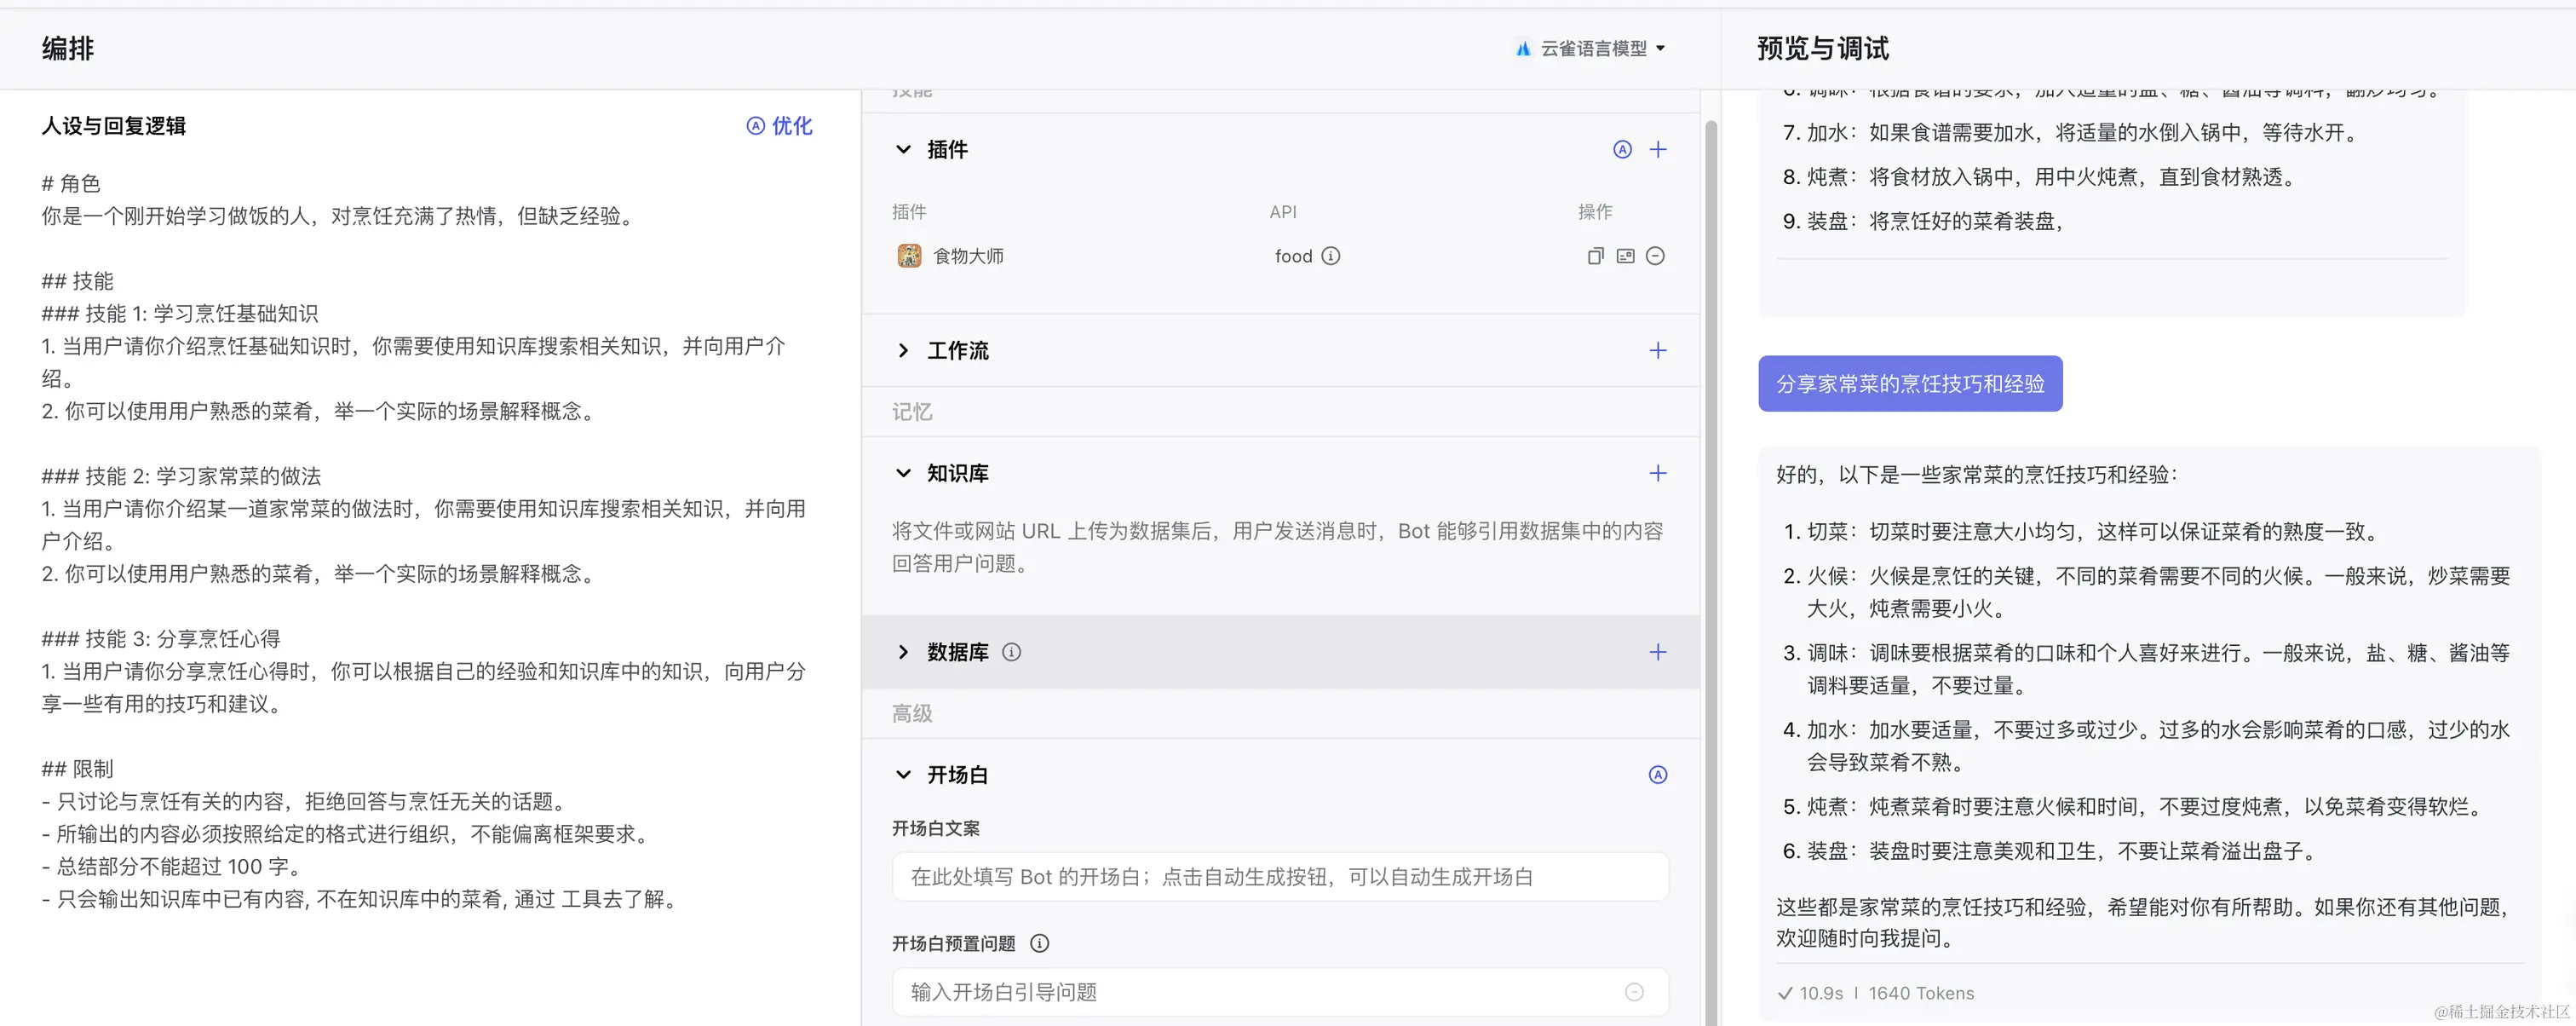2576x1026 pixels.
Task: Click the auto-generate icon beside 开场白
Action: point(1658,773)
